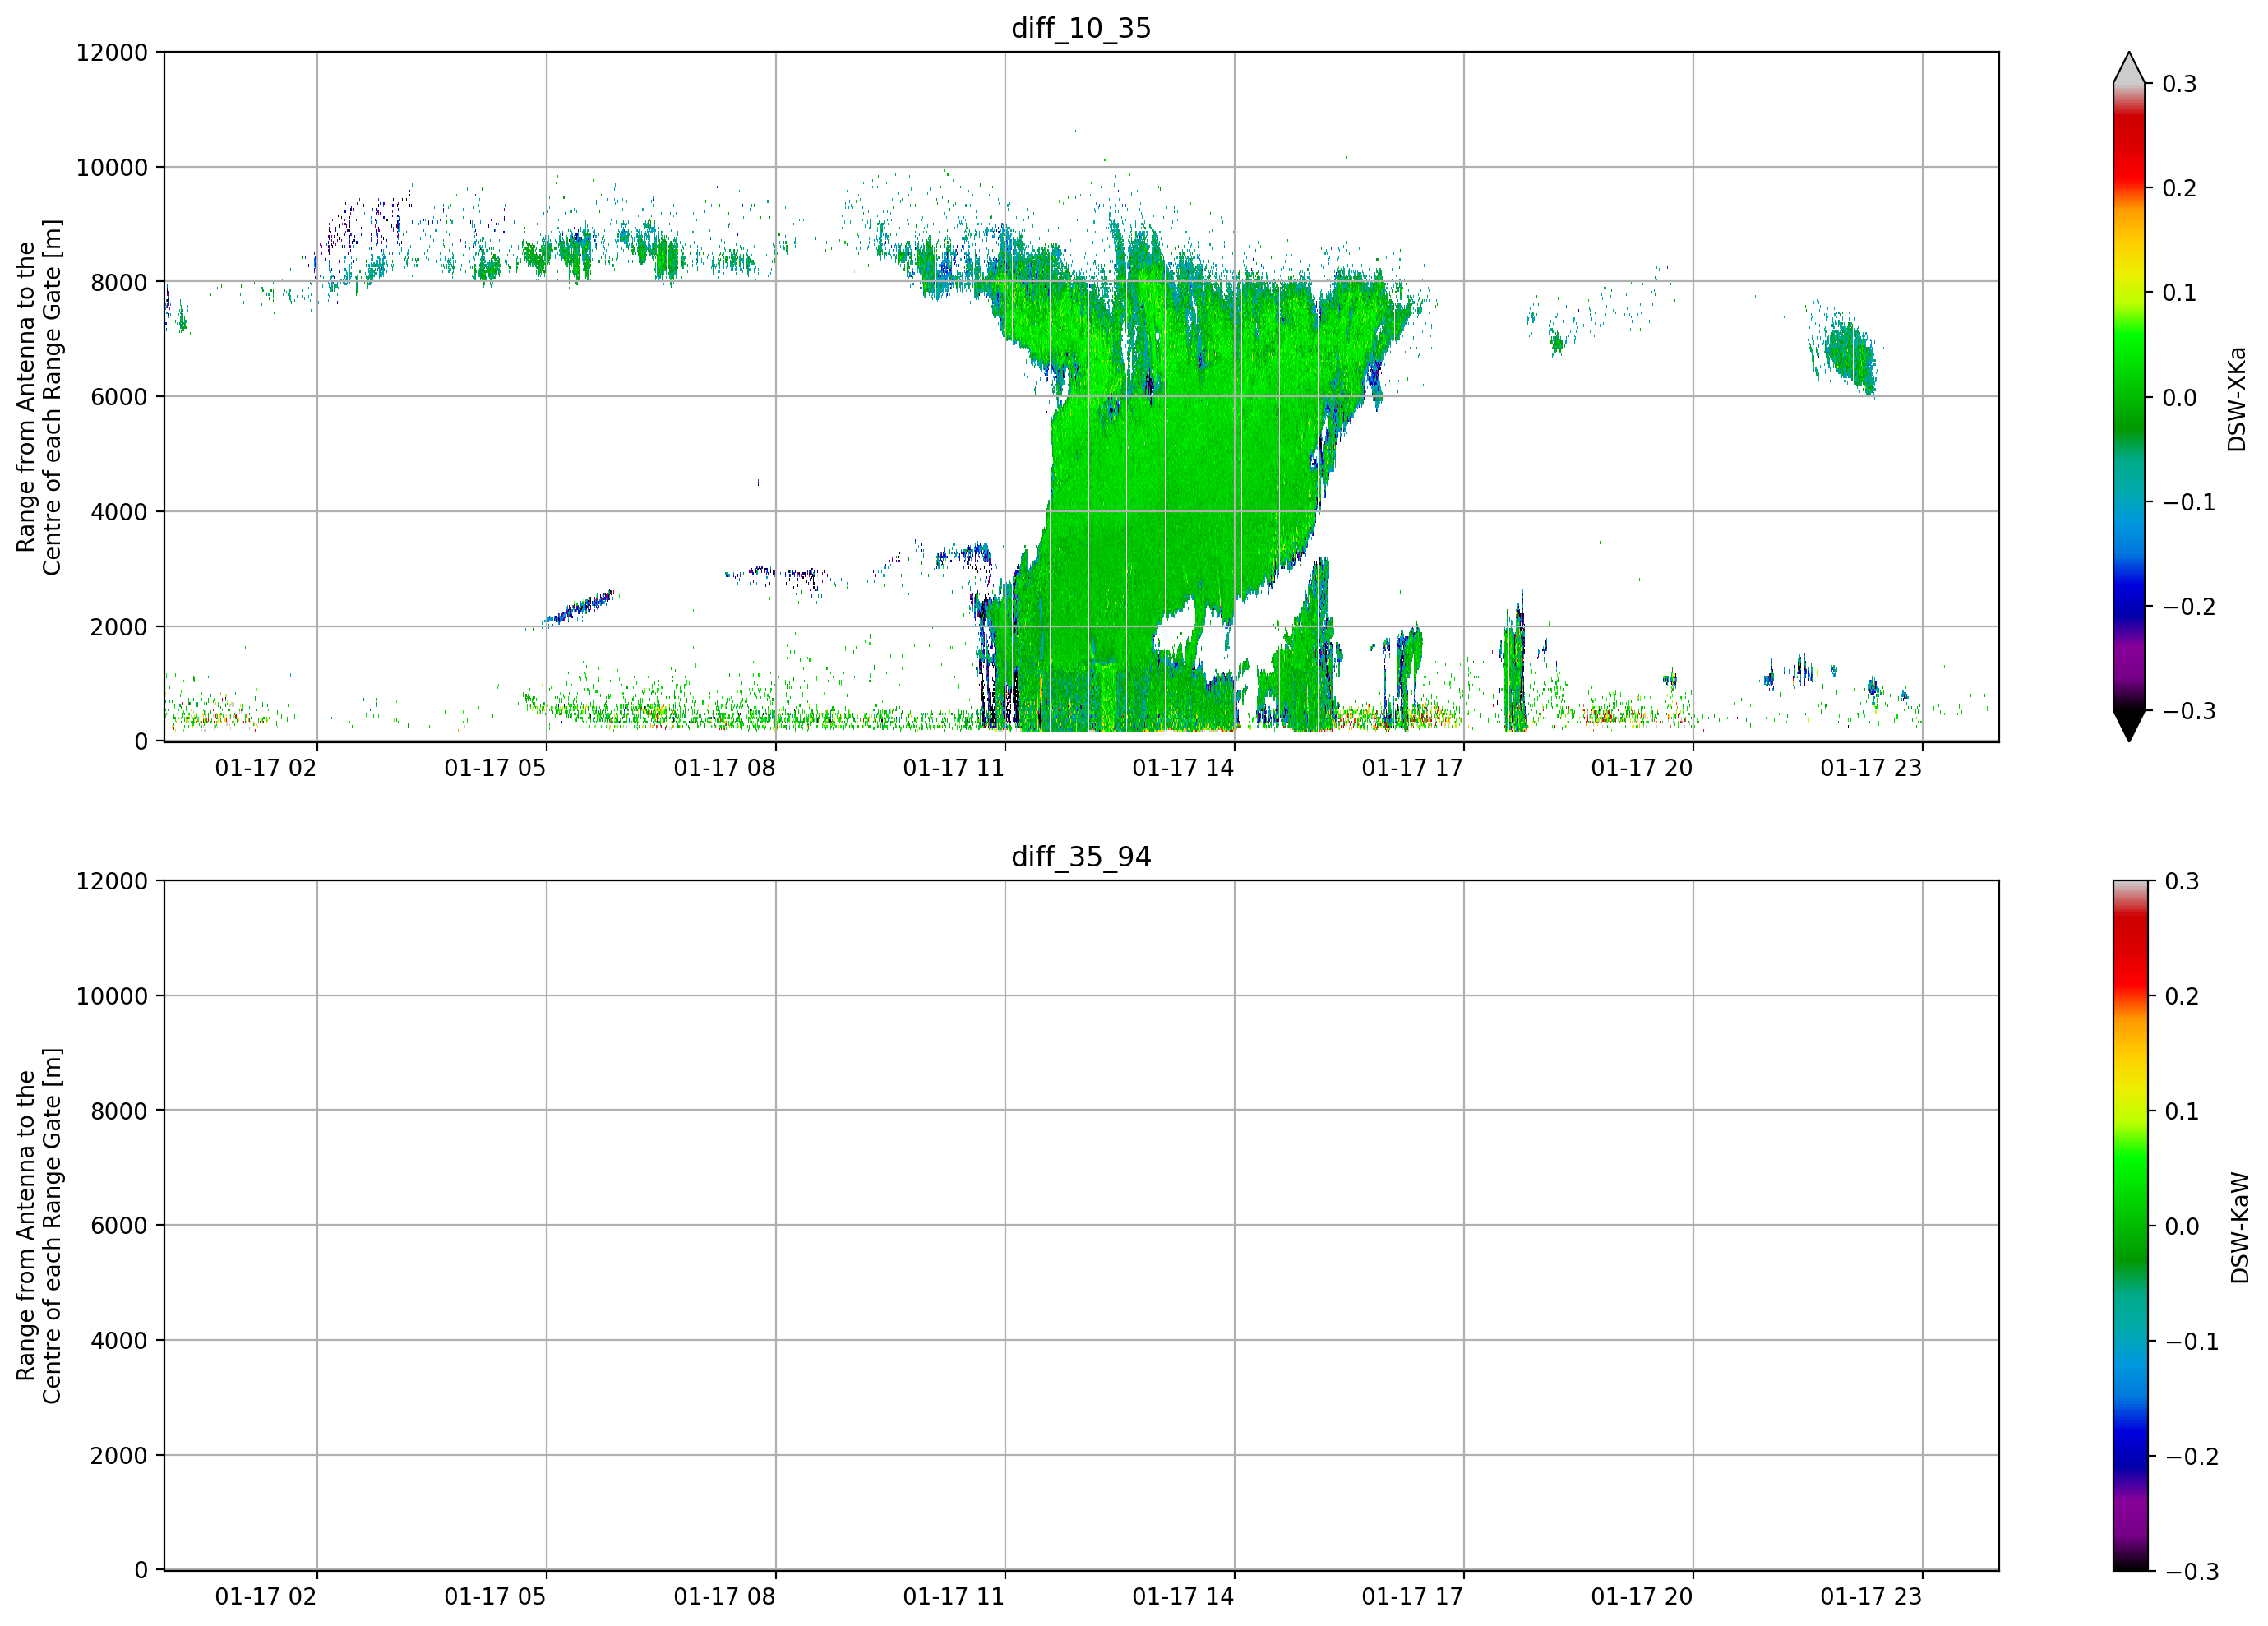Click the DSW-KaW colorbar gradient
Viewport: 2268px width, 1626px height.
click(x=2129, y=1226)
